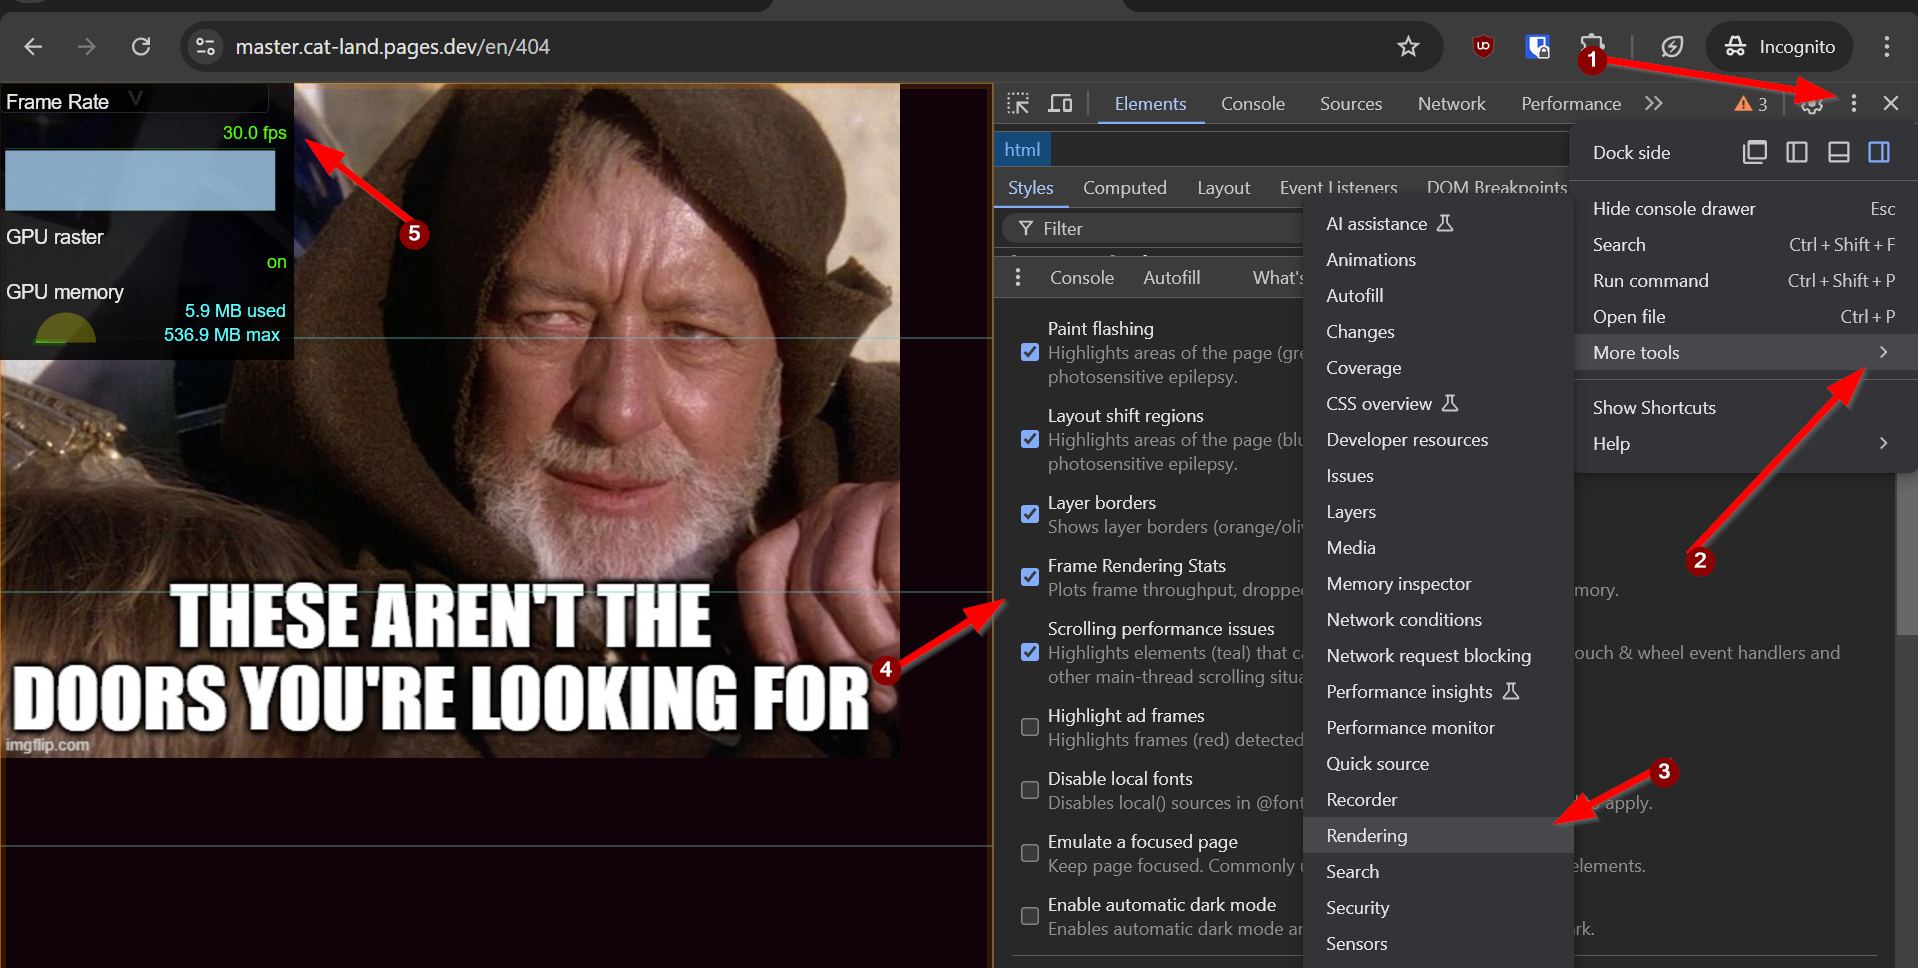Open DevTools settings gear

[1812, 103]
